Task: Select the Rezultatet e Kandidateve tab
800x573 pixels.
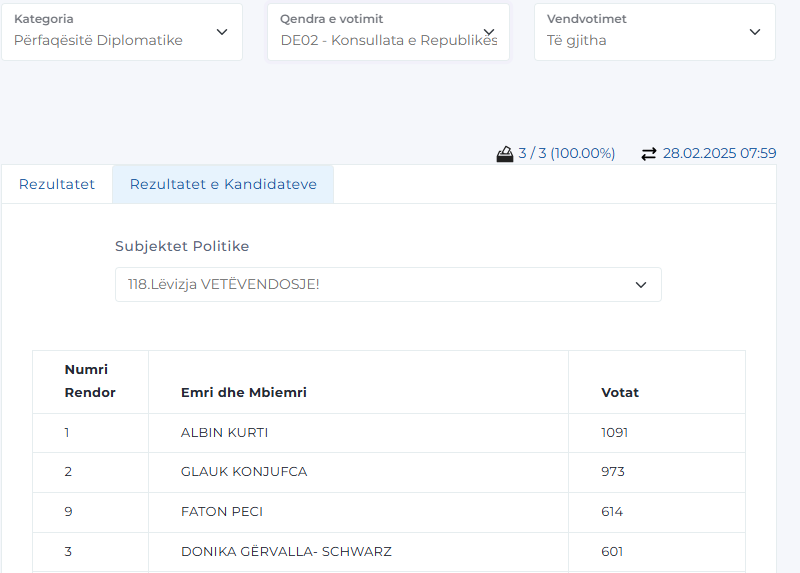Action: (x=223, y=185)
